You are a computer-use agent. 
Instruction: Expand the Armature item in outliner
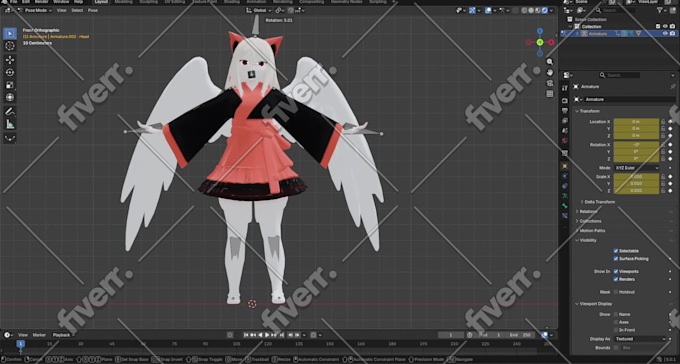(577, 33)
